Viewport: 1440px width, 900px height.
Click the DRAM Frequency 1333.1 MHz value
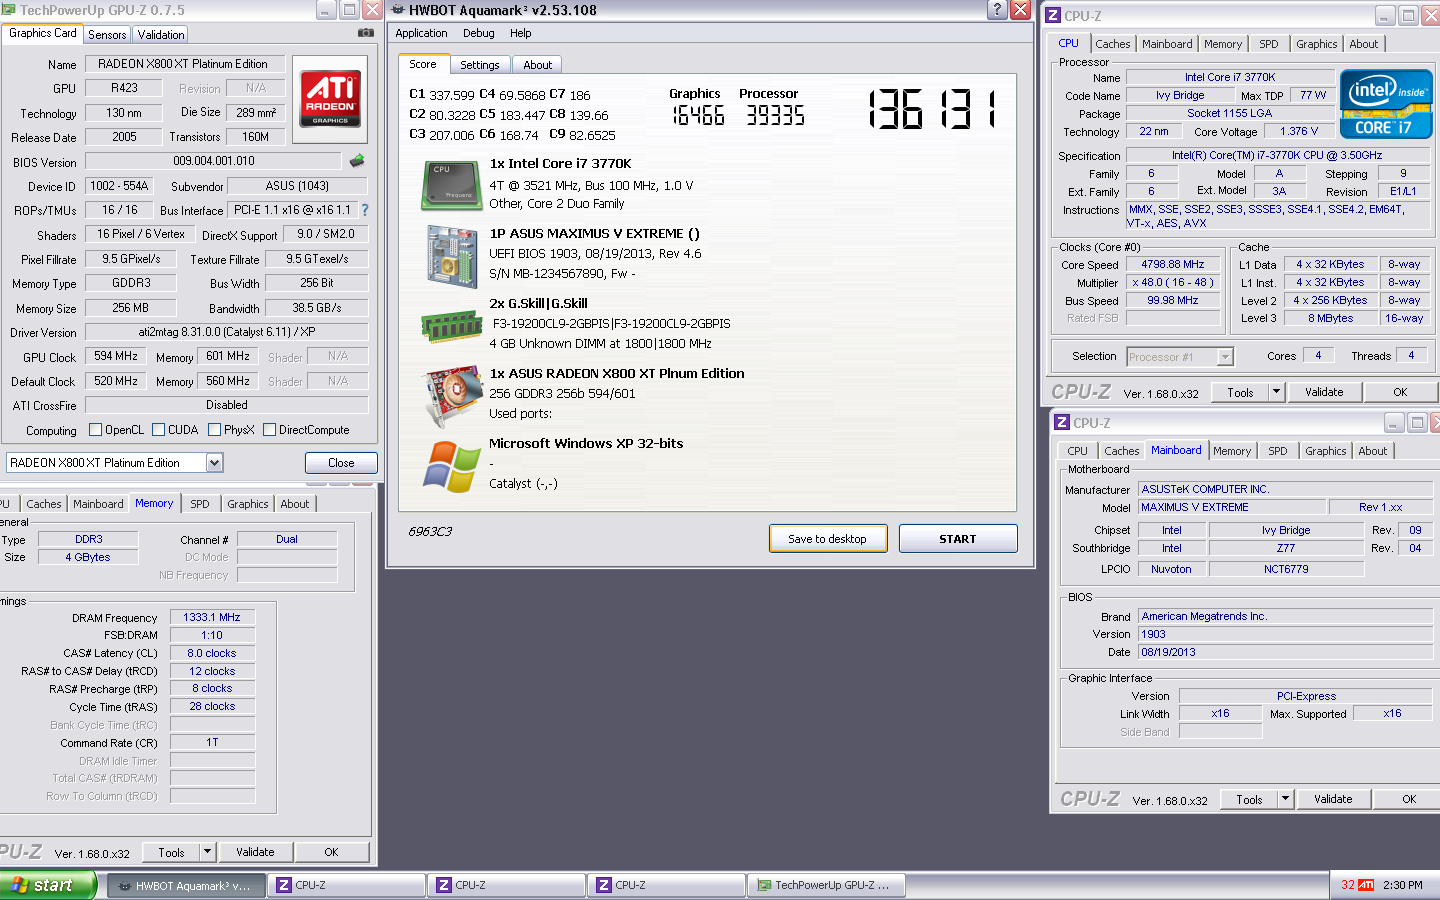[x=212, y=617]
